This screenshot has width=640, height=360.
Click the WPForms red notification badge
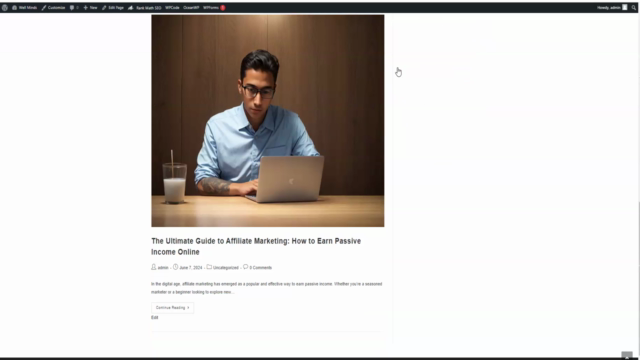click(223, 7)
